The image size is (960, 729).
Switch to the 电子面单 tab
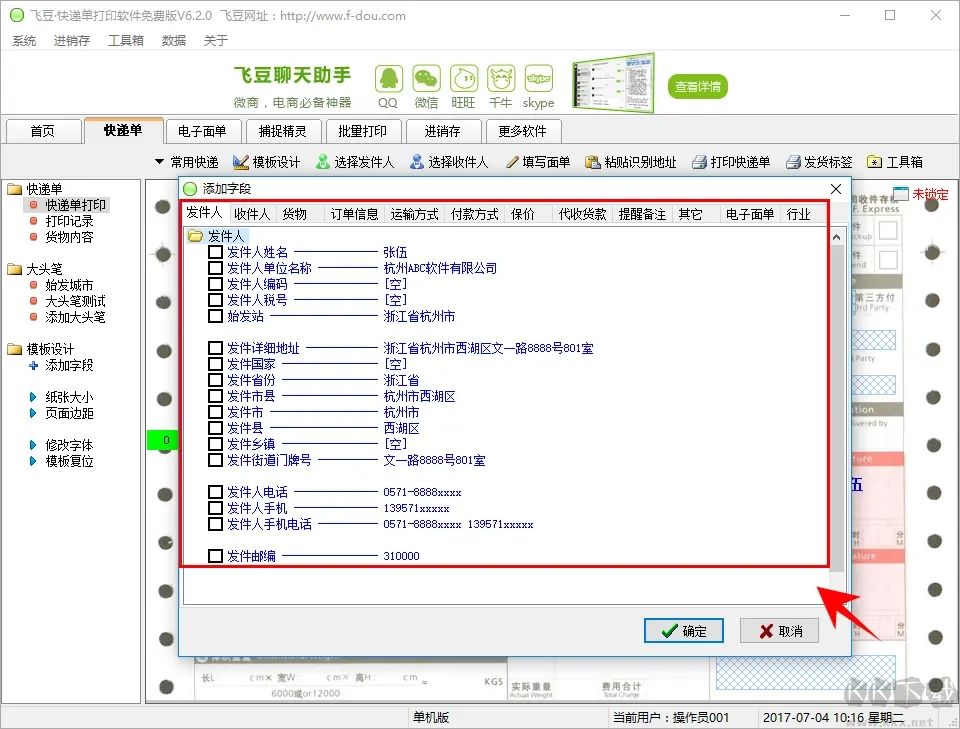tap(204, 130)
